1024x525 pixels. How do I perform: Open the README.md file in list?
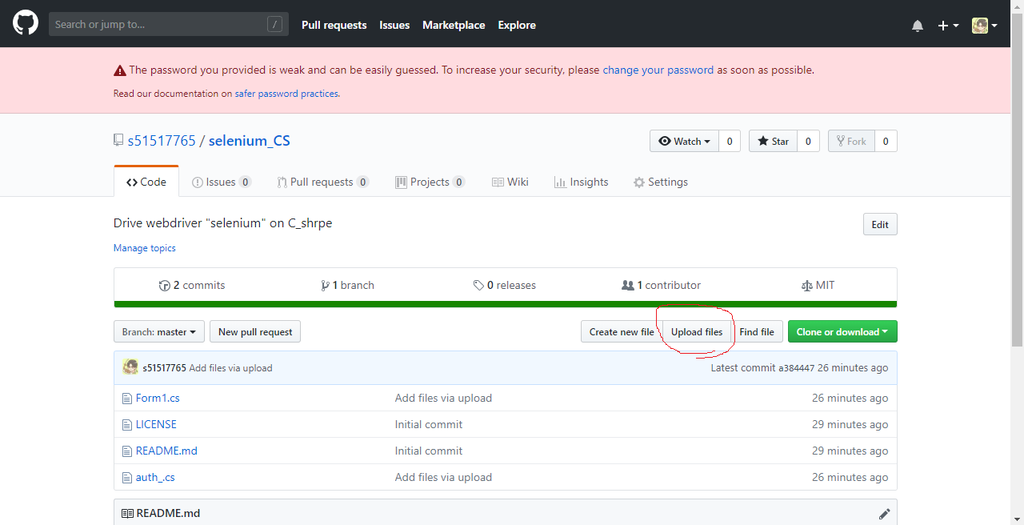(167, 451)
